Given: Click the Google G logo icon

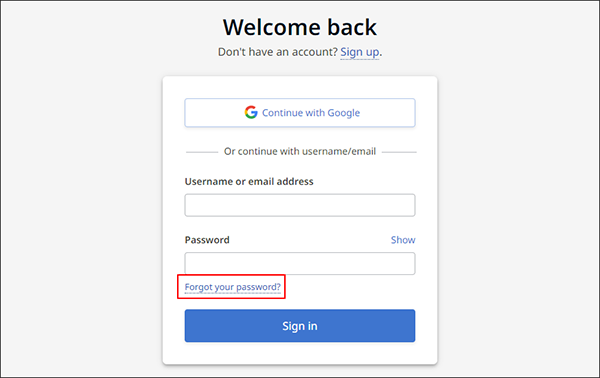Looking at the screenshot, I should 251,112.
